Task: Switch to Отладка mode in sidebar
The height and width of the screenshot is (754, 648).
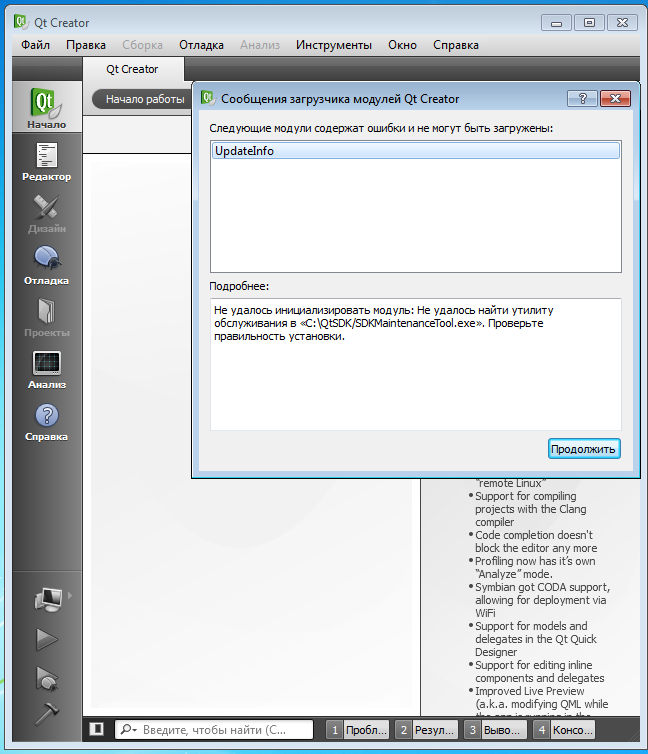Action: click(47, 266)
